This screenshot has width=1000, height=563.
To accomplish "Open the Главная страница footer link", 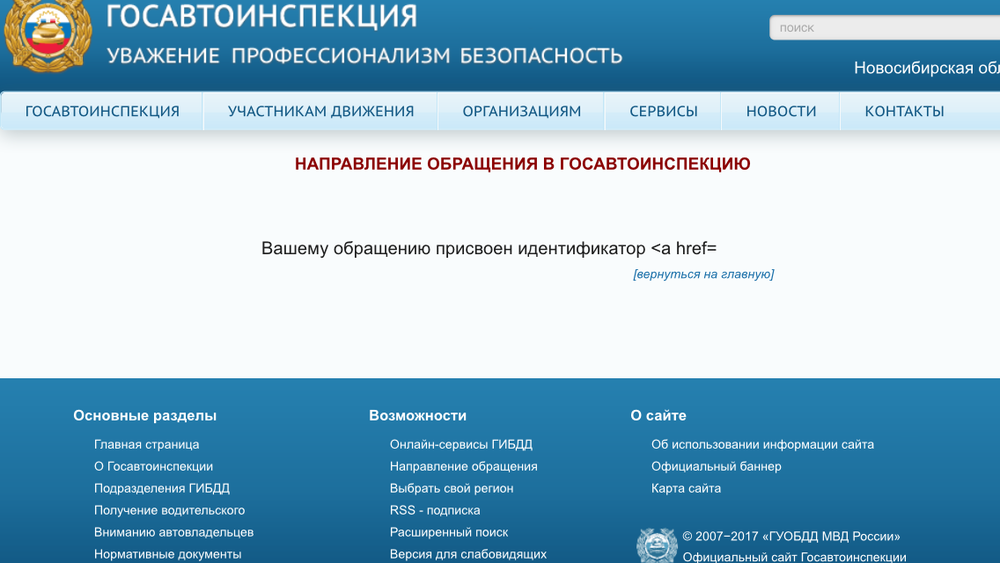I will coord(146,444).
